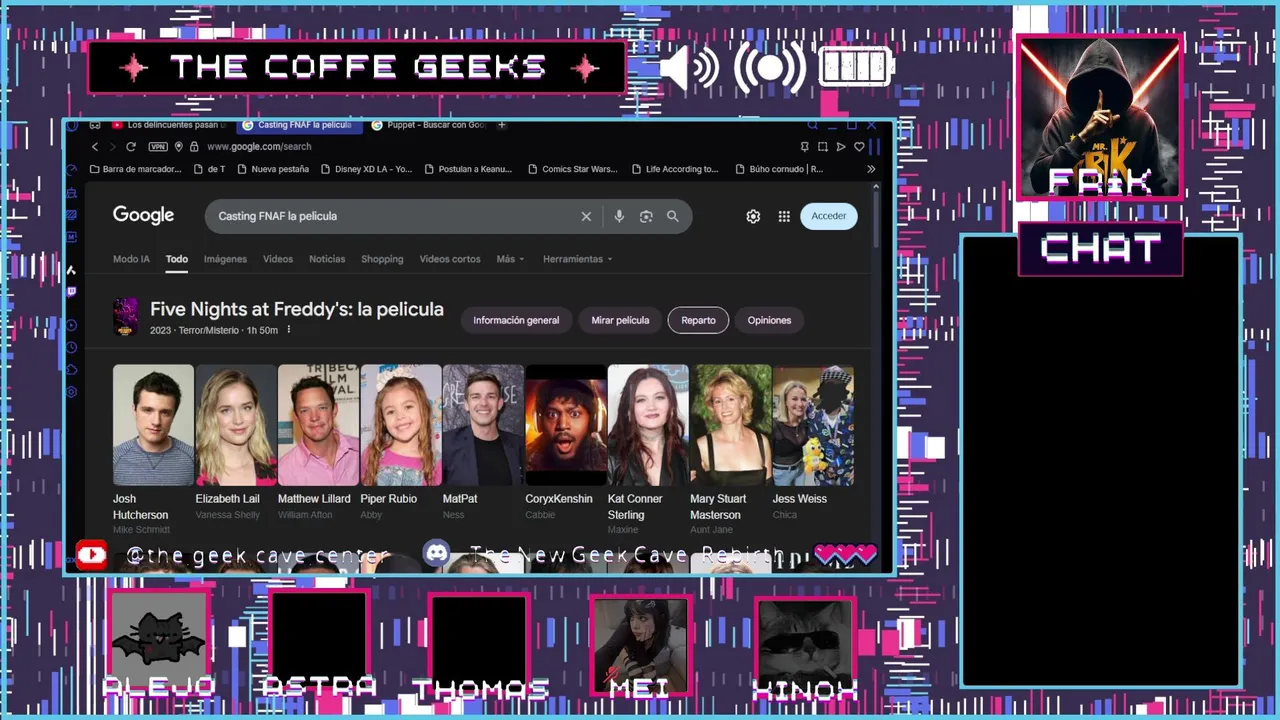Open Google quick settings gear
Image resolution: width=1280 pixels, height=720 pixels.
click(753, 216)
